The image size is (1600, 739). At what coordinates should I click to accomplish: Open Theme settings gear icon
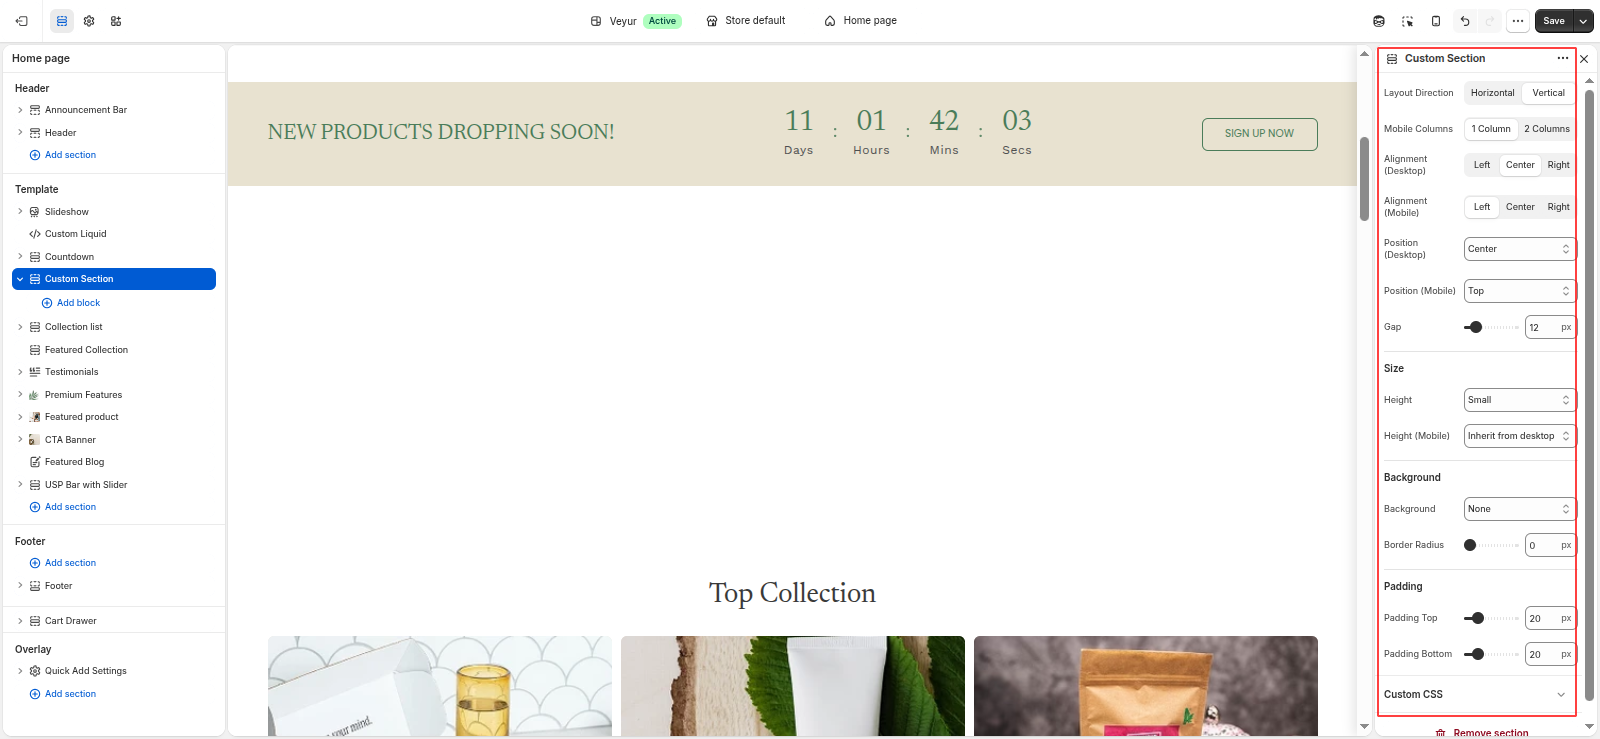pyautogui.click(x=89, y=21)
